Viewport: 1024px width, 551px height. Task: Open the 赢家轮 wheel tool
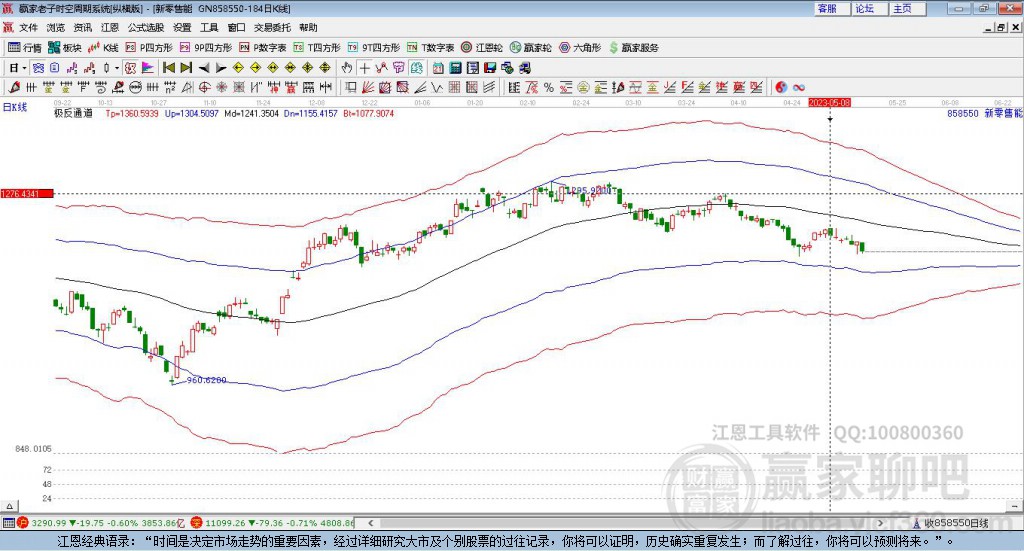click(x=530, y=48)
